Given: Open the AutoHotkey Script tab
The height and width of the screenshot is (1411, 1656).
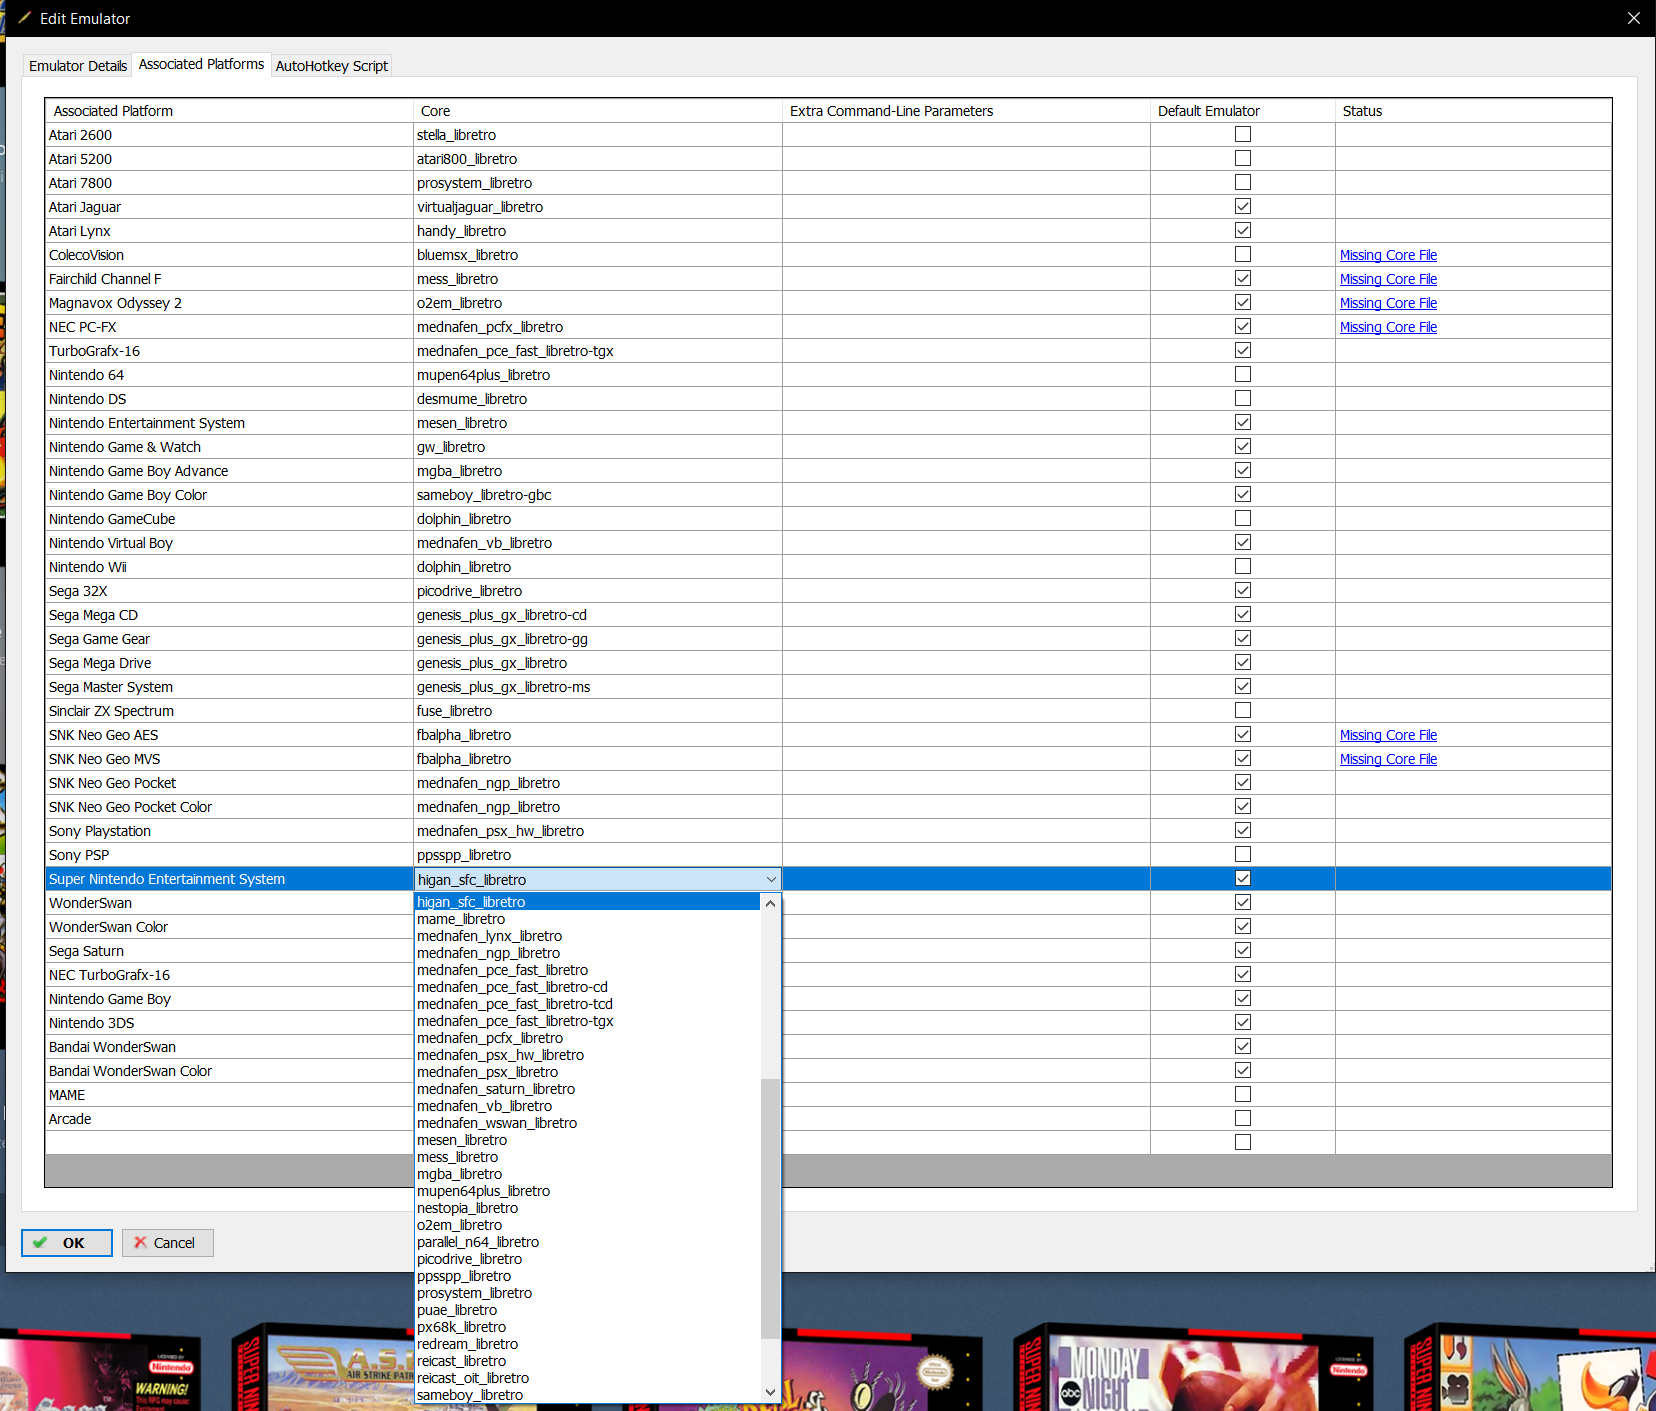Looking at the screenshot, I should [x=332, y=66].
